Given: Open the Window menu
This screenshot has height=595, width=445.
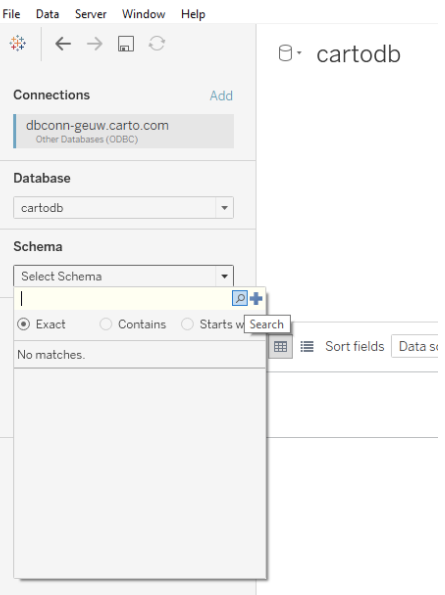Looking at the screenshot, I should pyautogui.click(x=143, y=14).
